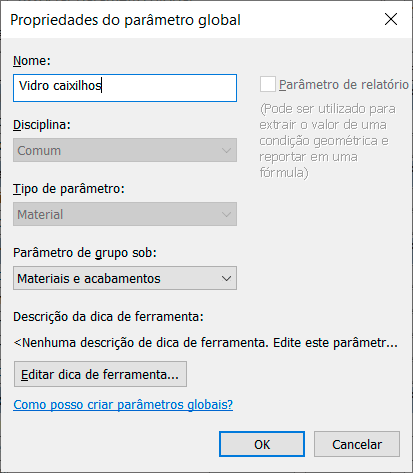Open Editar dica de ferramenta button
413x473 pixels.
(x=100, y=374)
